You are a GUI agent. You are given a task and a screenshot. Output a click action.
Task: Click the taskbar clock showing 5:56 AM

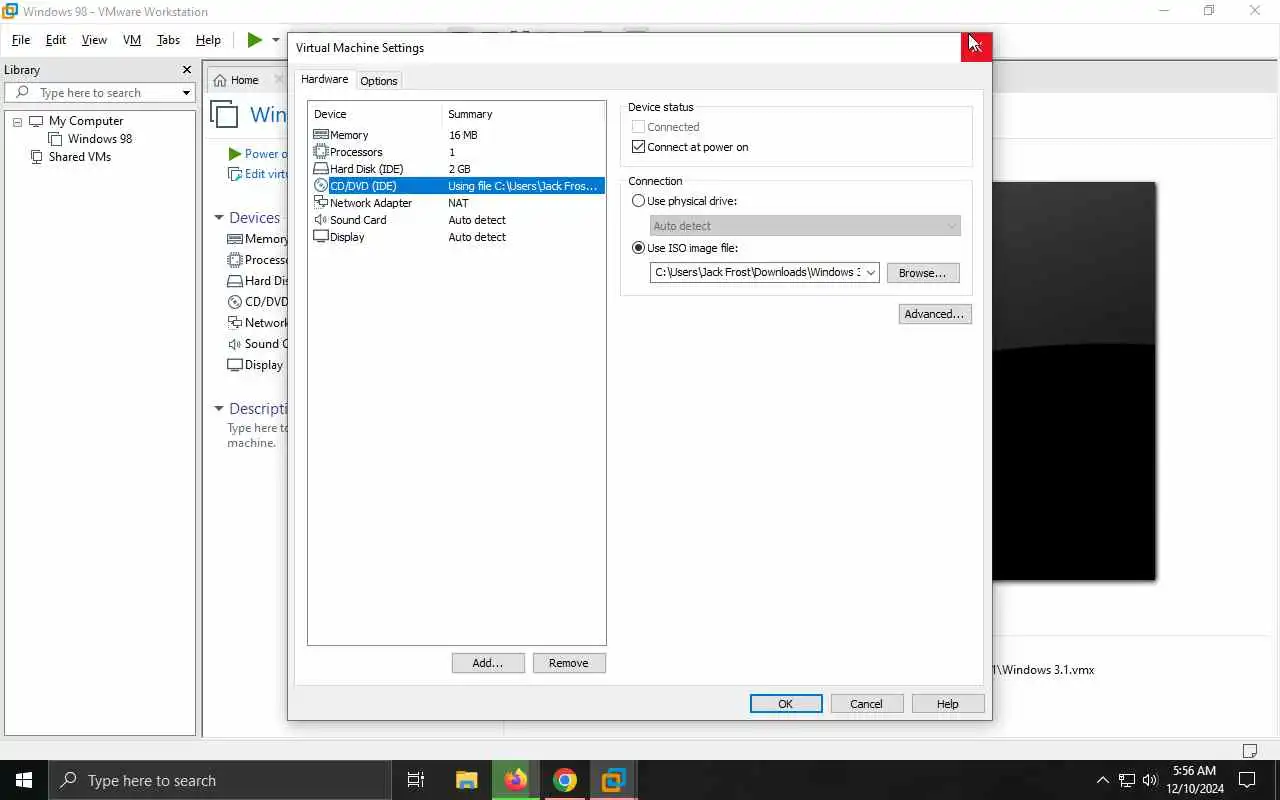click(x=1195, y=780)
